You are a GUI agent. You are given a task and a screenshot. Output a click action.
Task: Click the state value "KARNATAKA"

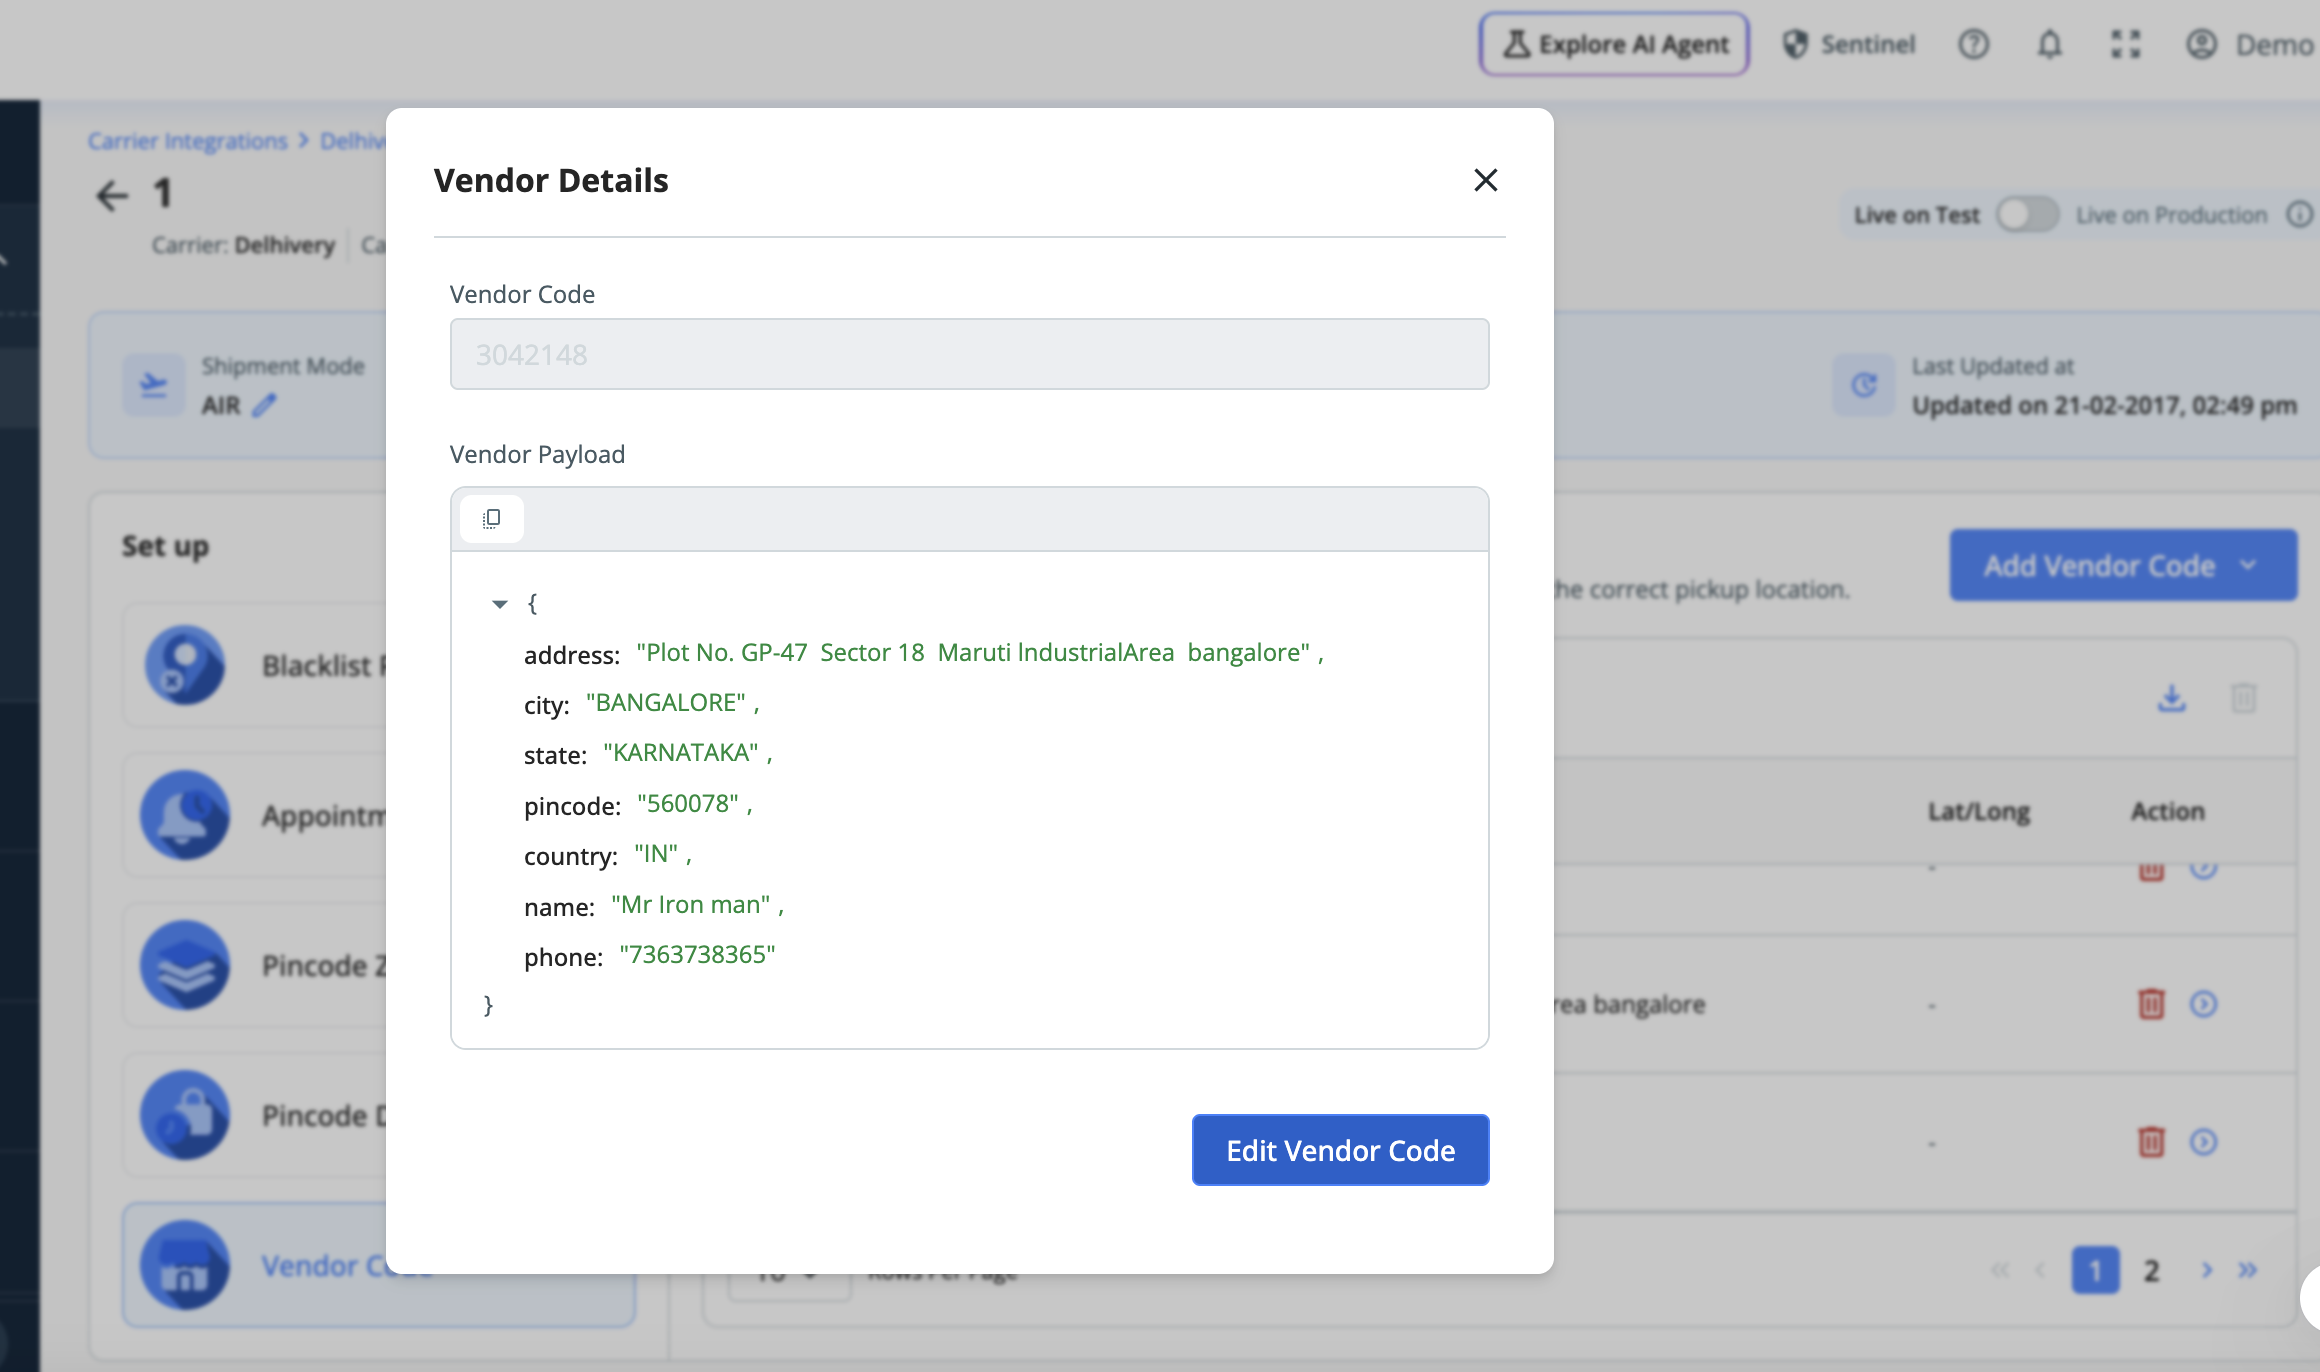[681, 753]
